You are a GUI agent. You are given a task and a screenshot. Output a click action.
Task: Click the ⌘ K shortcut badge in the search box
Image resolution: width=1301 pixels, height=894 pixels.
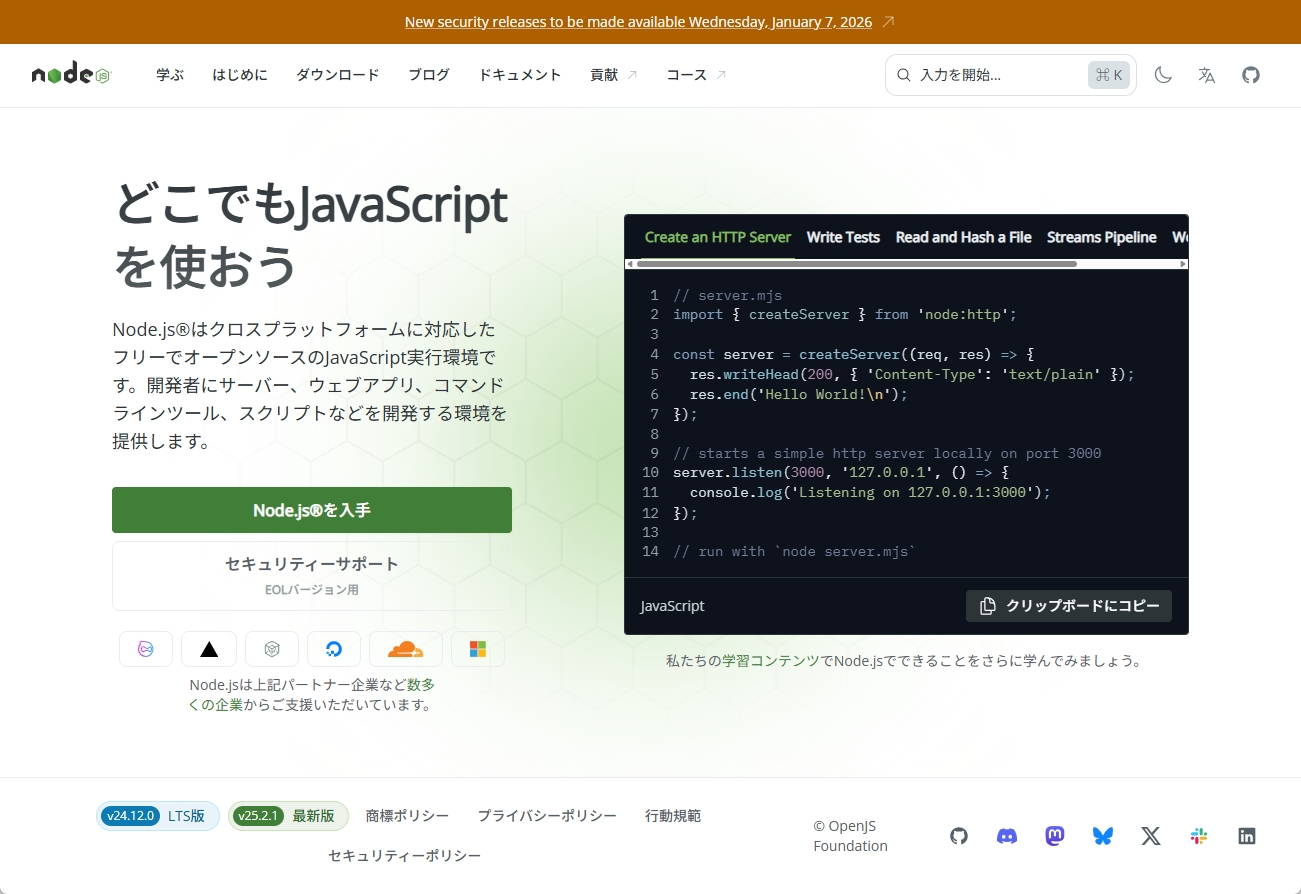(1109, 75)
